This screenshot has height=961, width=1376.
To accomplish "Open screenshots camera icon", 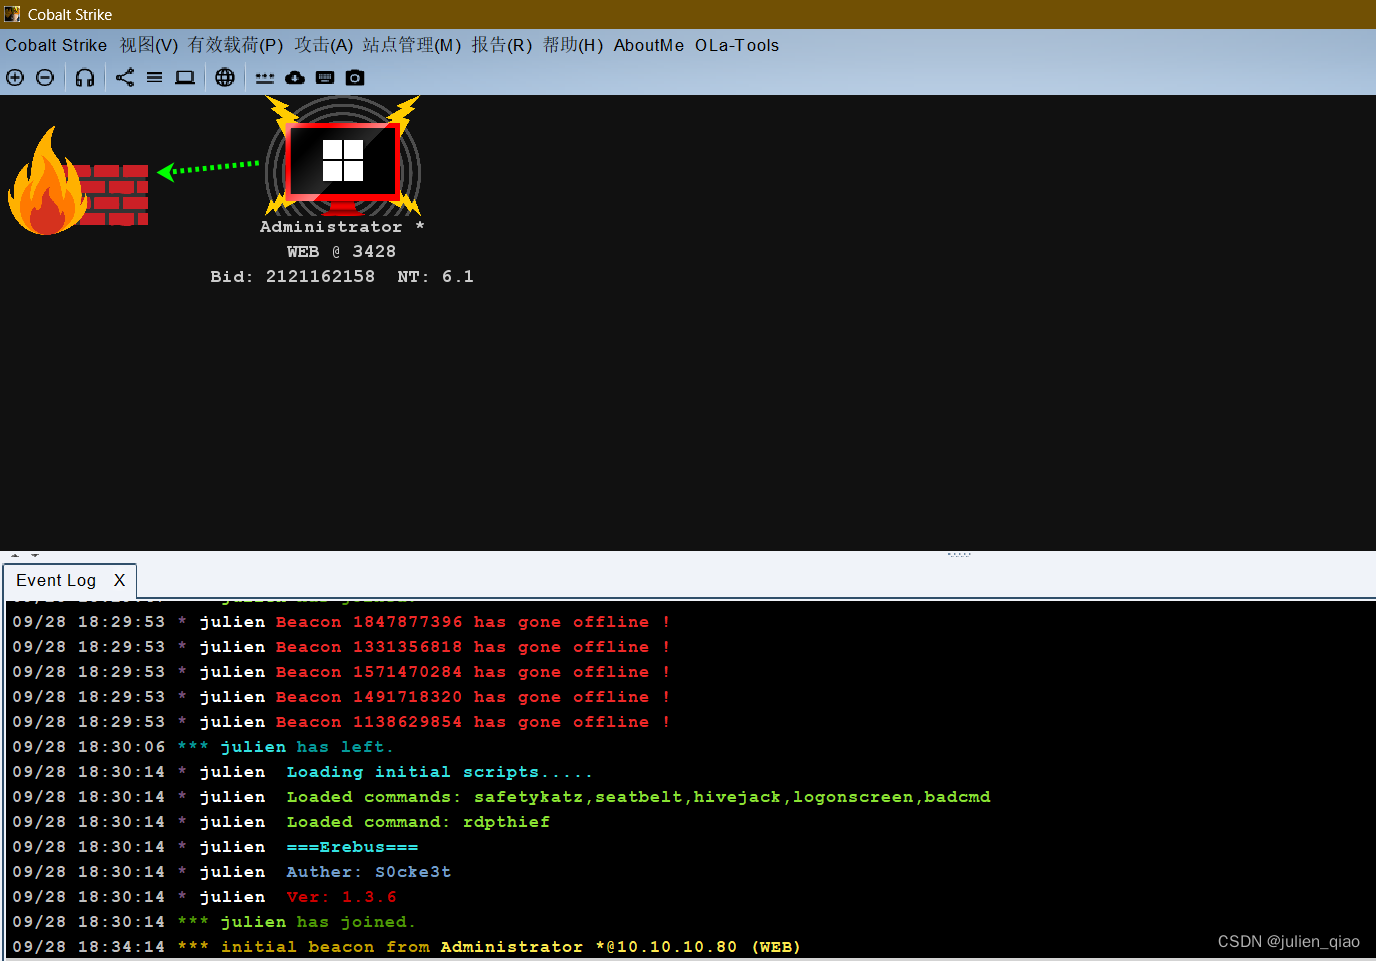I will (x=355, y=77).
